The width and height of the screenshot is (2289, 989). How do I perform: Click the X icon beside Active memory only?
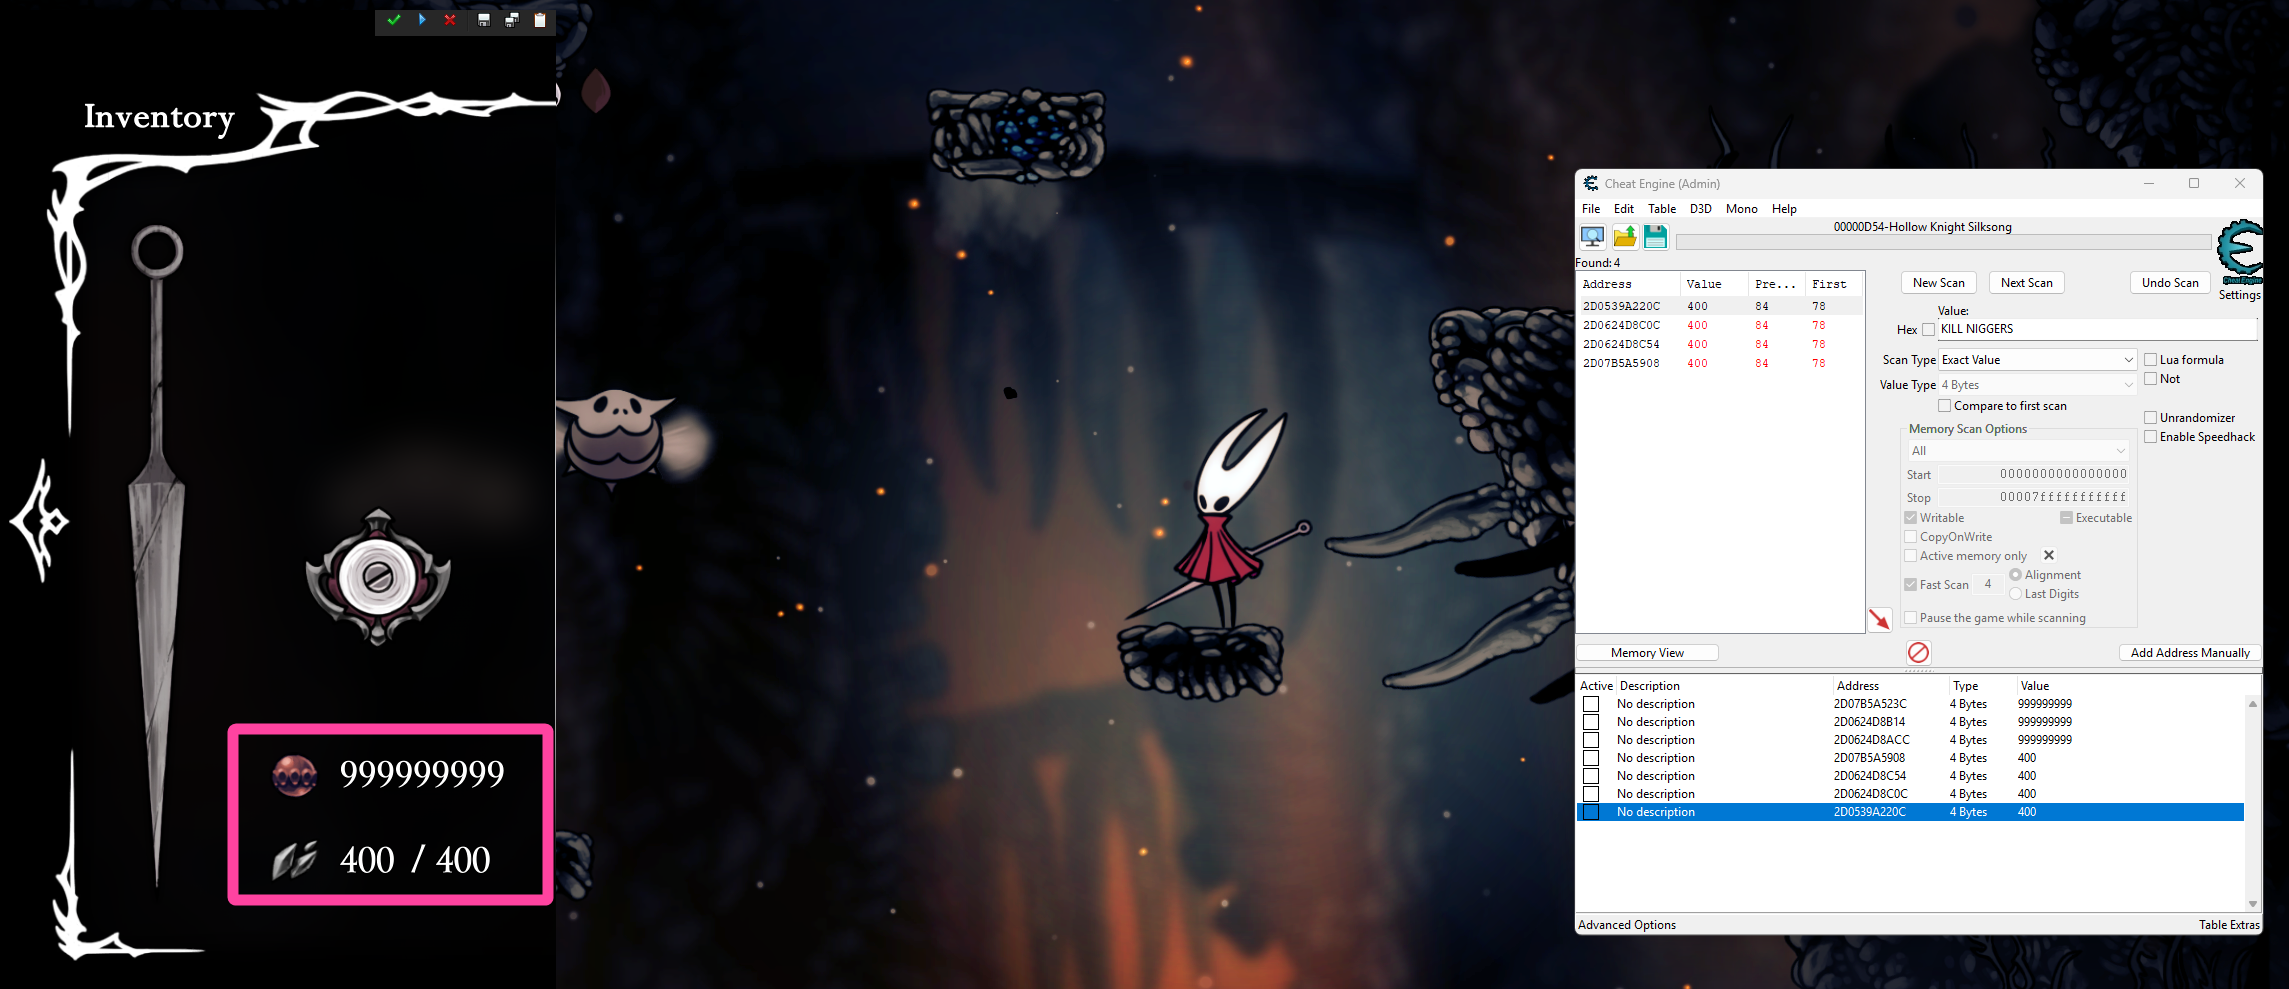tap(2049, 555)
